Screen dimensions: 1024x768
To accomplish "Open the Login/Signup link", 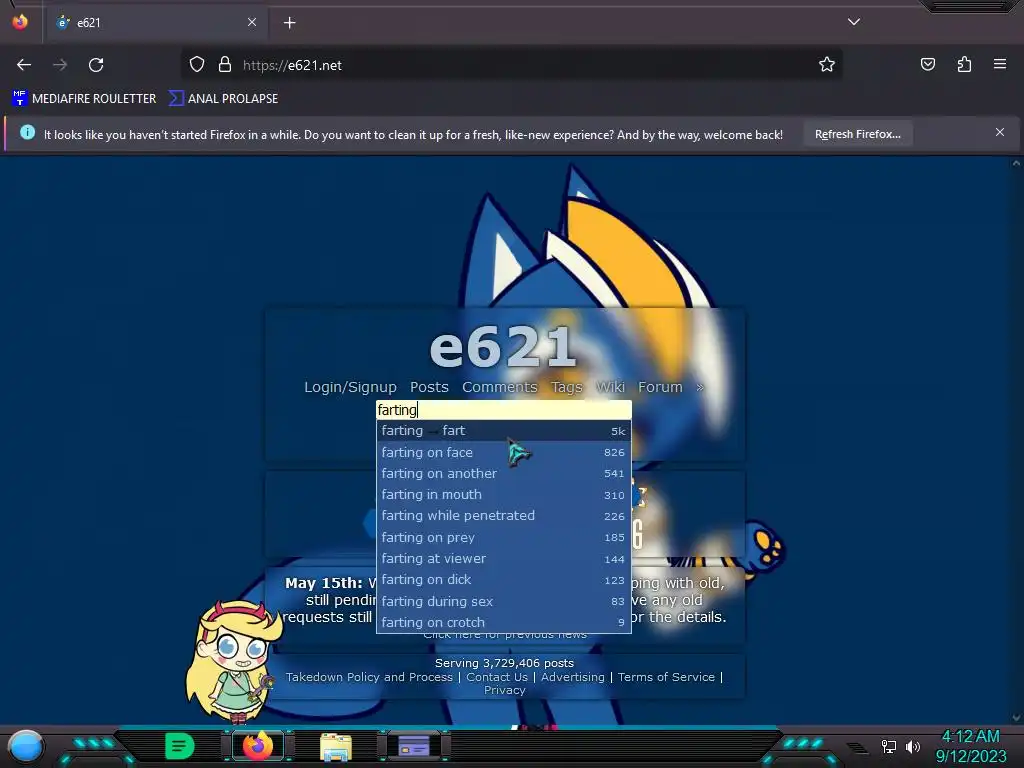I will 350,387.
